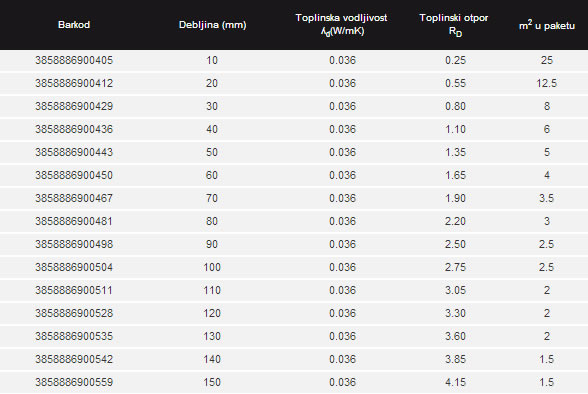
Task: Select the 3.5 m² package value
Action: click(546, 198)
